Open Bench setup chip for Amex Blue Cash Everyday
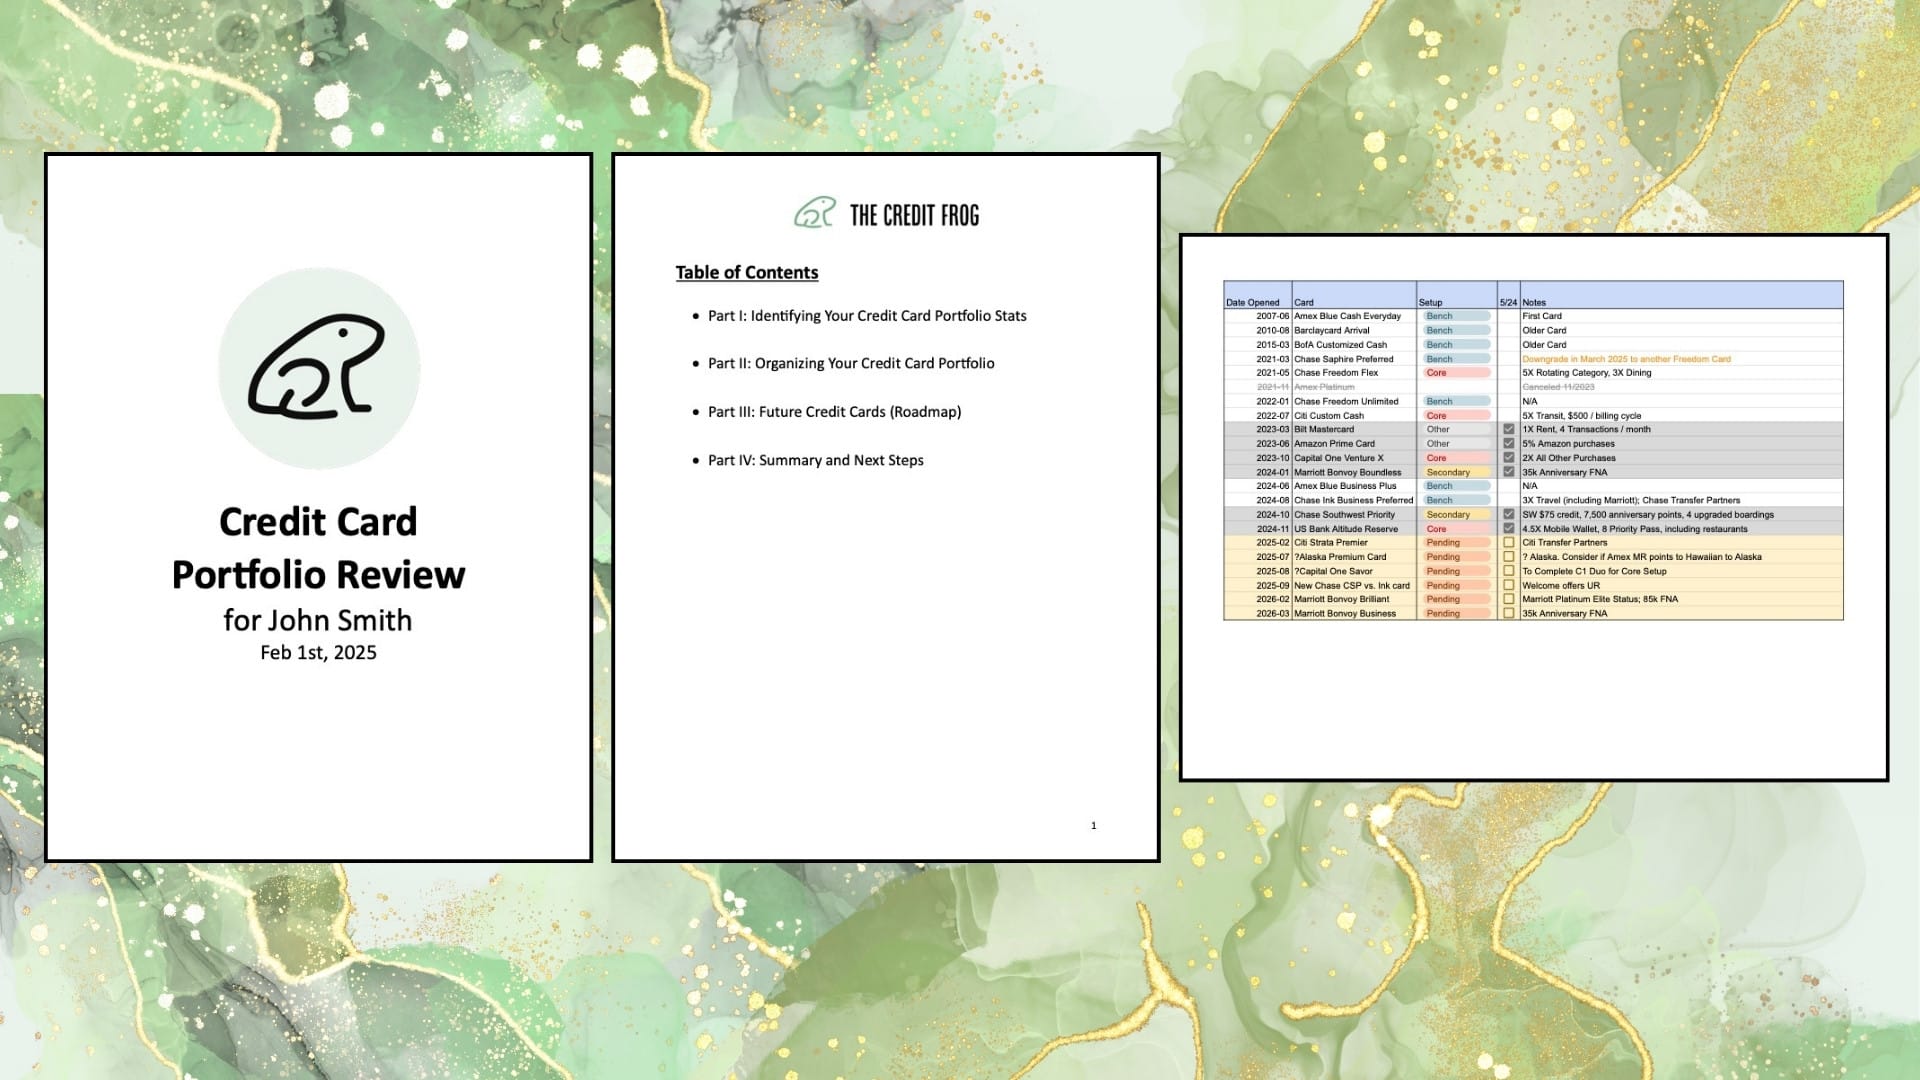Screen dimensions: 1920x1080 (1456, 316)
